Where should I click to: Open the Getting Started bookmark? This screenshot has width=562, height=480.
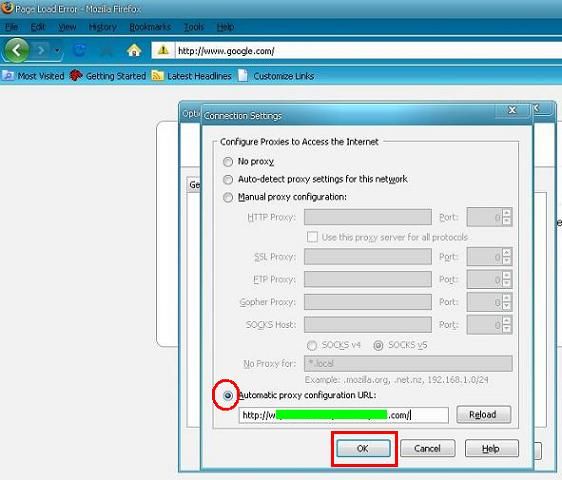[x=108, y=76]
